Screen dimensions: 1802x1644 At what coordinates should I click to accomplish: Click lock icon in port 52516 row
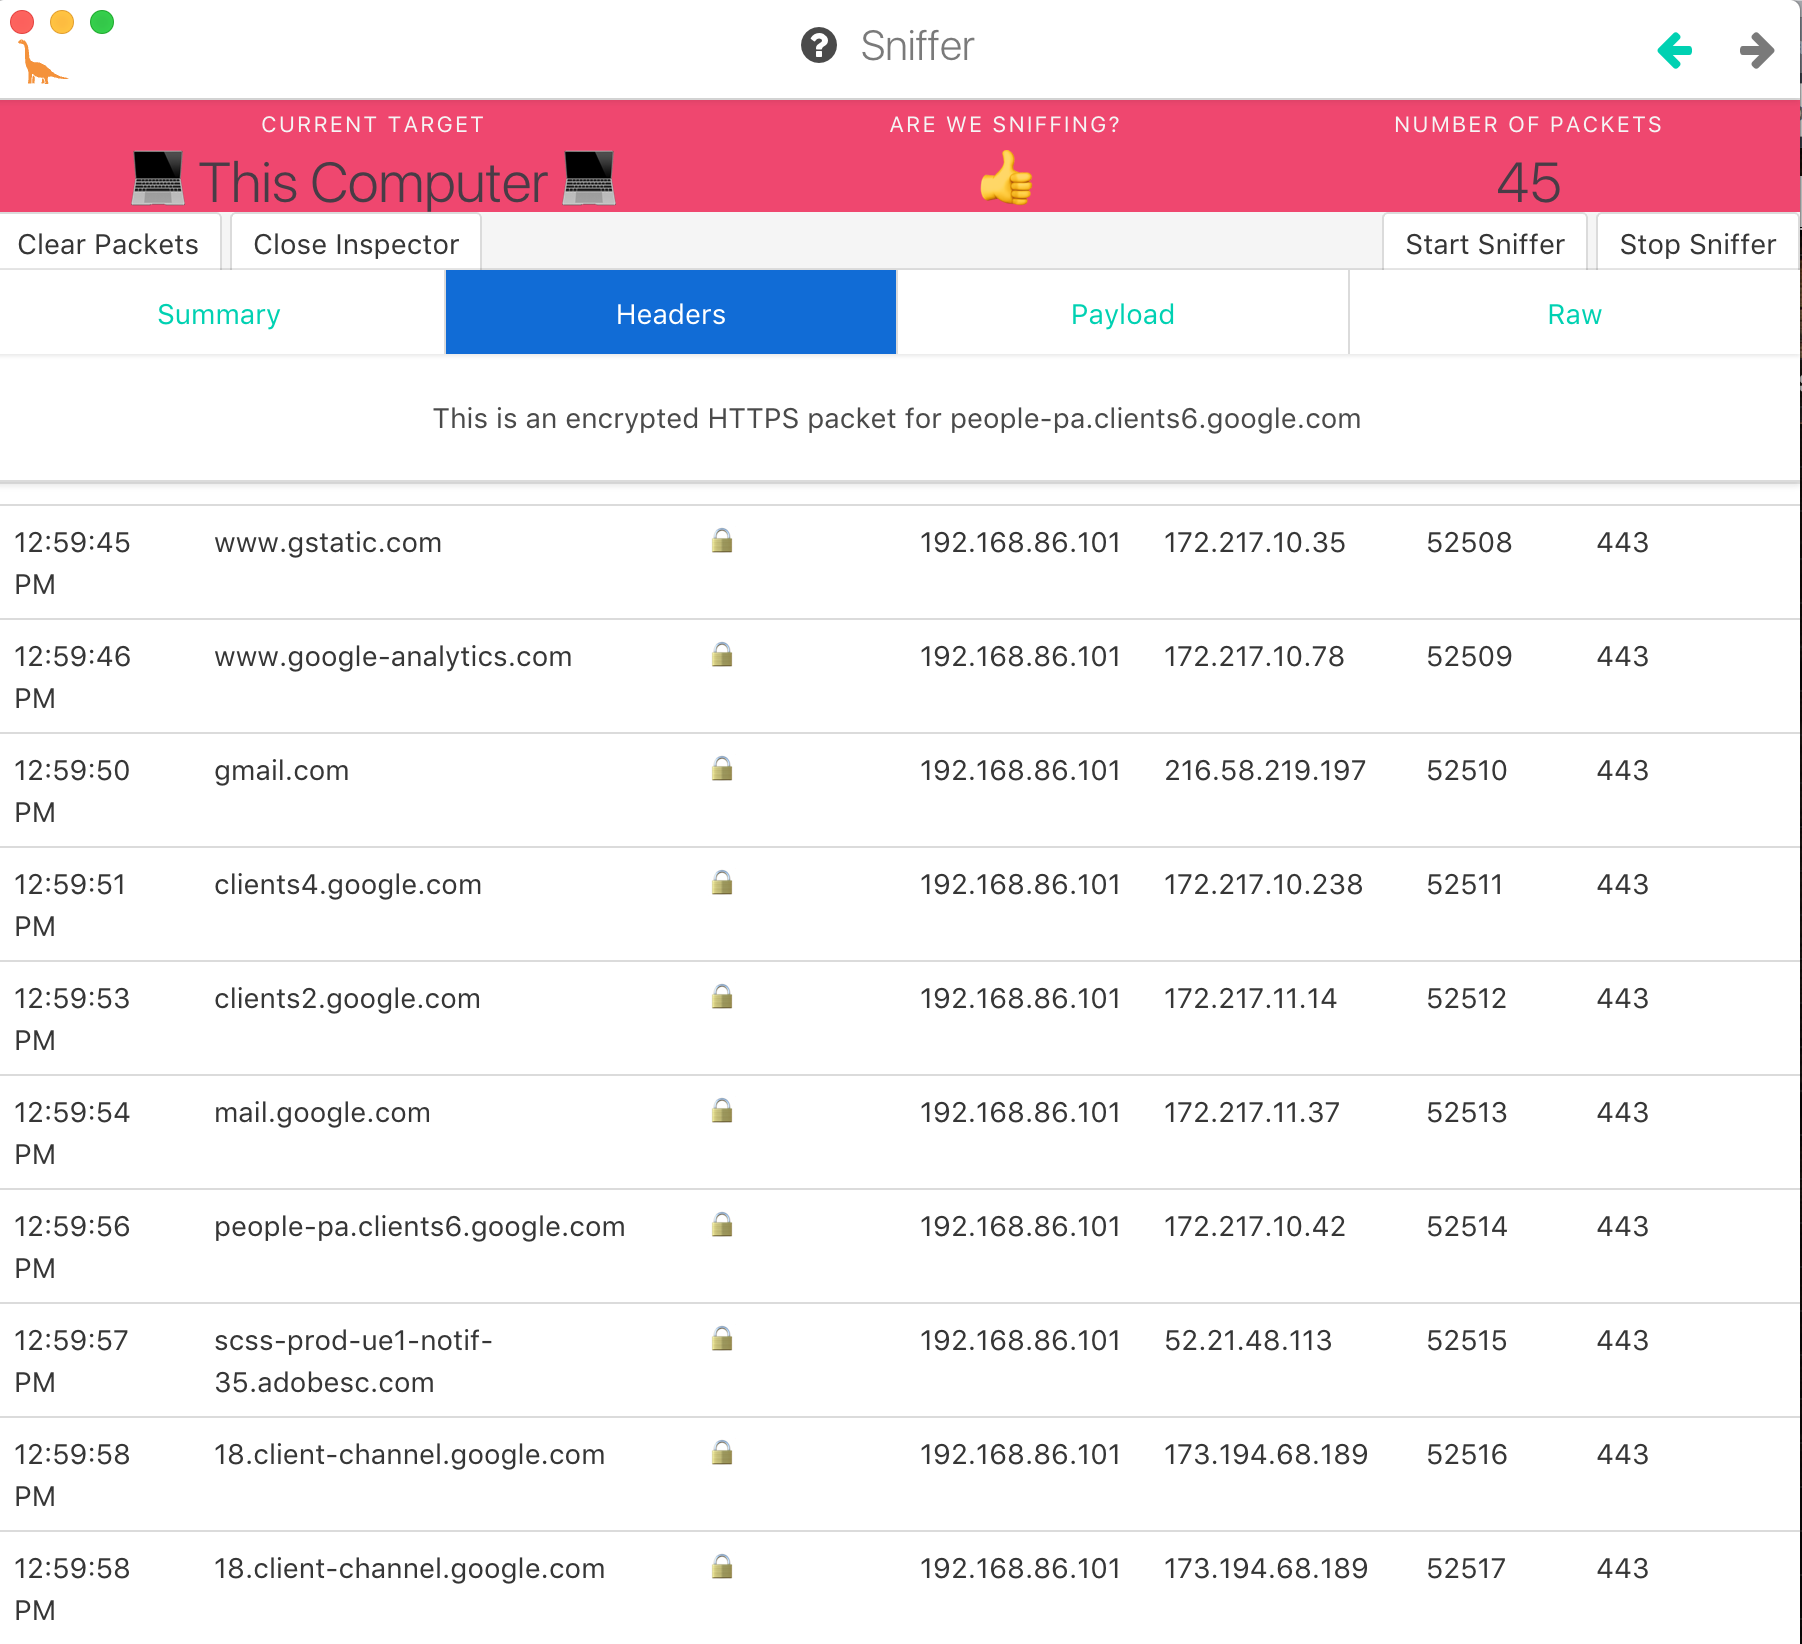coord(722,1453)
